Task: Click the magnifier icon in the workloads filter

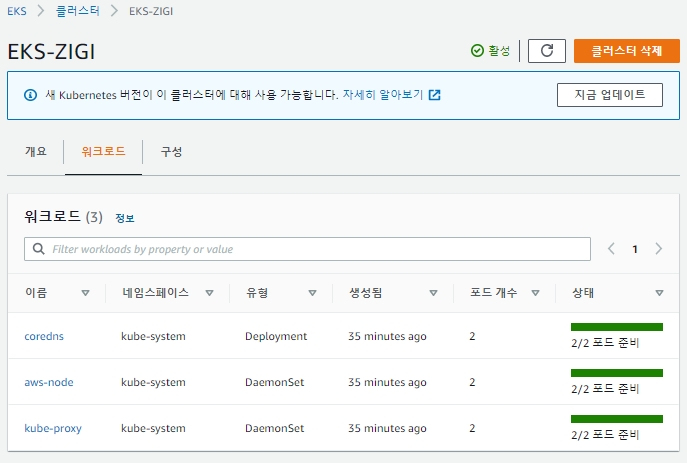Action: pos(39,249)
